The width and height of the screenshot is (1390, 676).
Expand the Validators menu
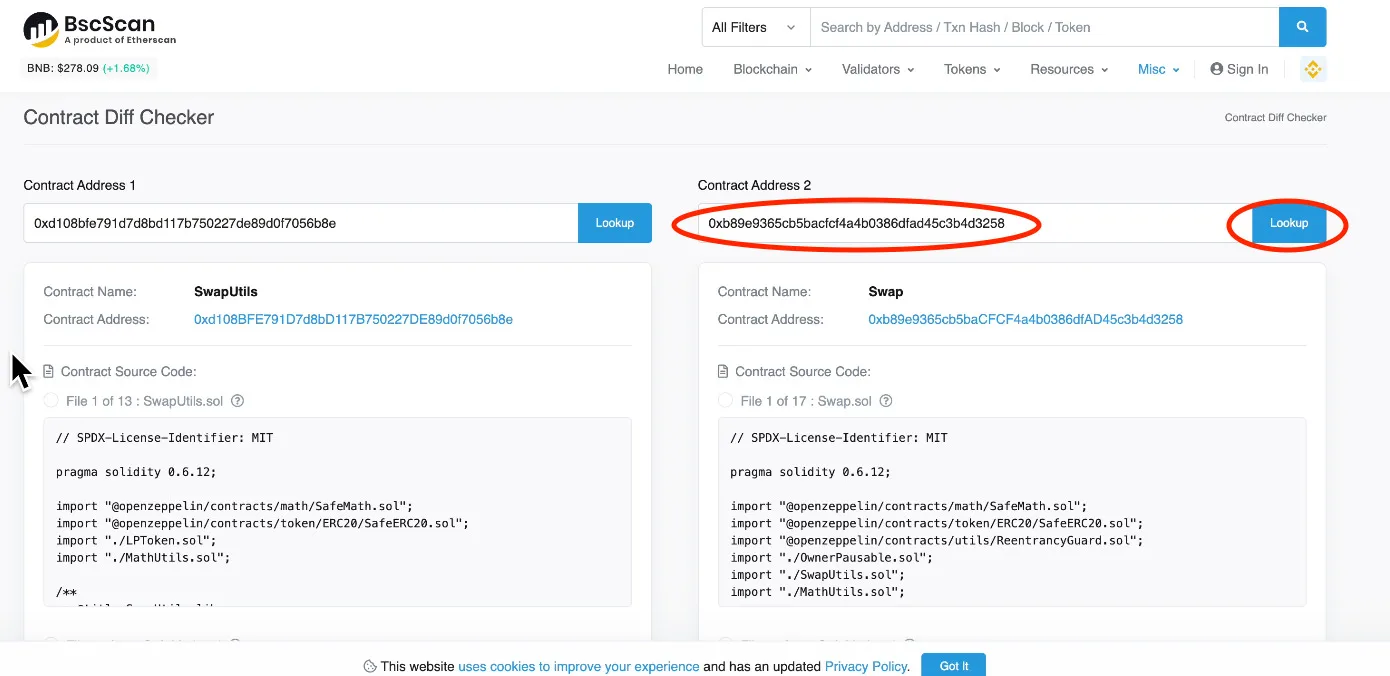coord(878,69)
